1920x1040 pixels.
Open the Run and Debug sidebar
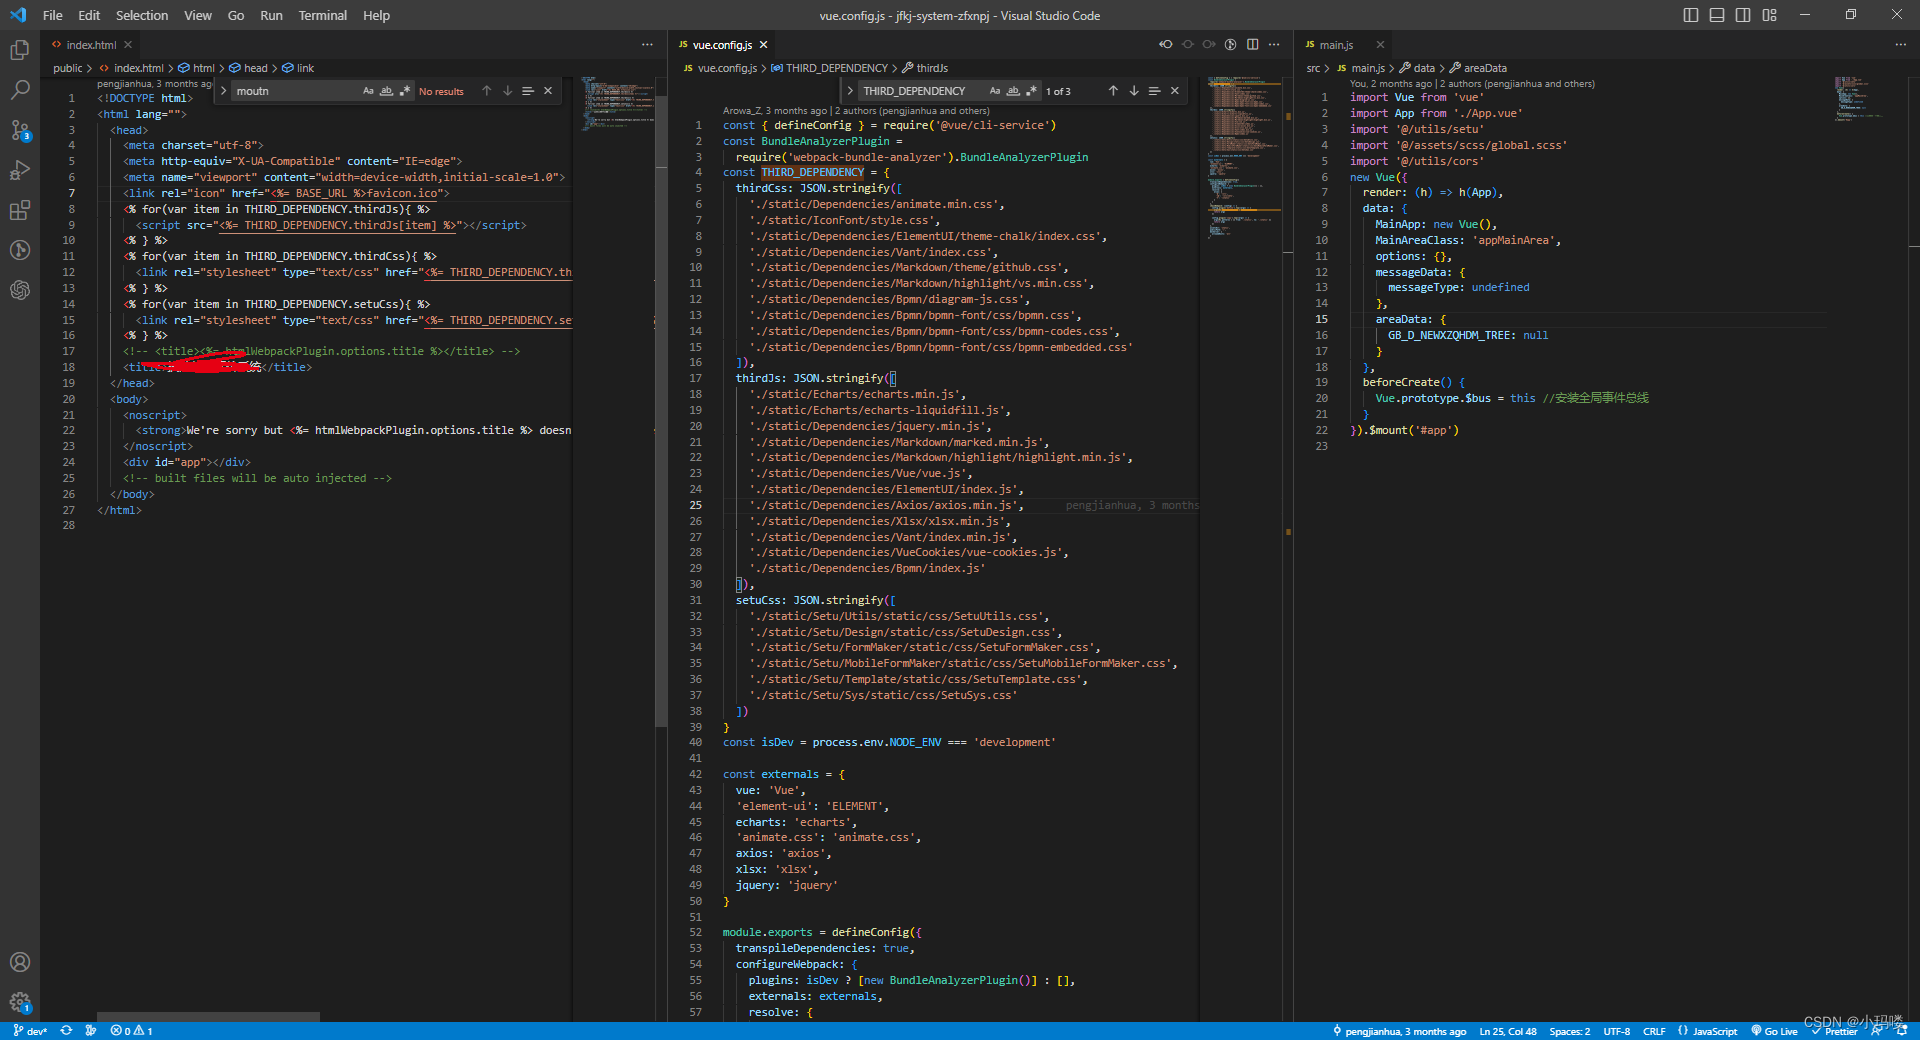pyautogui.click(x=20, y=170)
